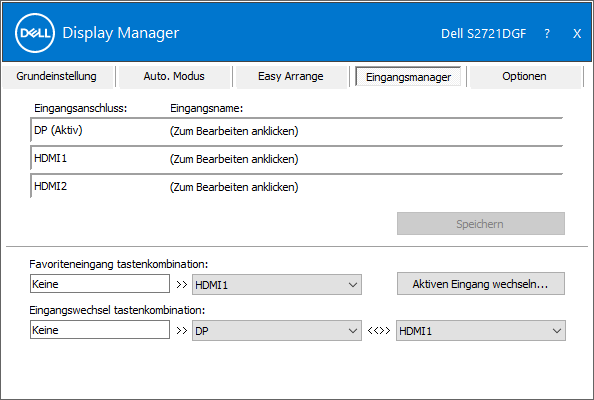The image size is (594, 400).
Task: Click the Favoriteneingang shortcut field
Action: [x=100, y=284]
